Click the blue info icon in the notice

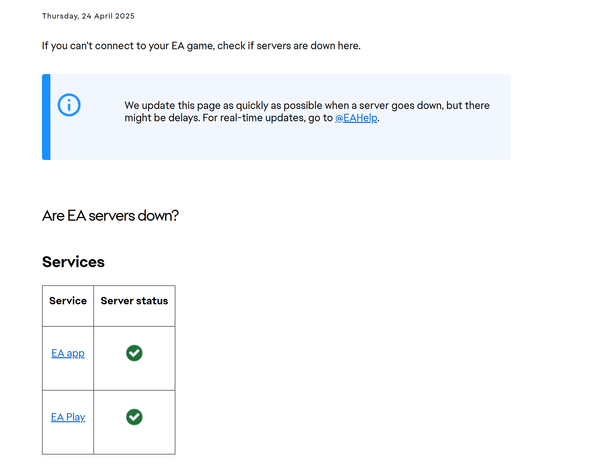click(69, 105)
